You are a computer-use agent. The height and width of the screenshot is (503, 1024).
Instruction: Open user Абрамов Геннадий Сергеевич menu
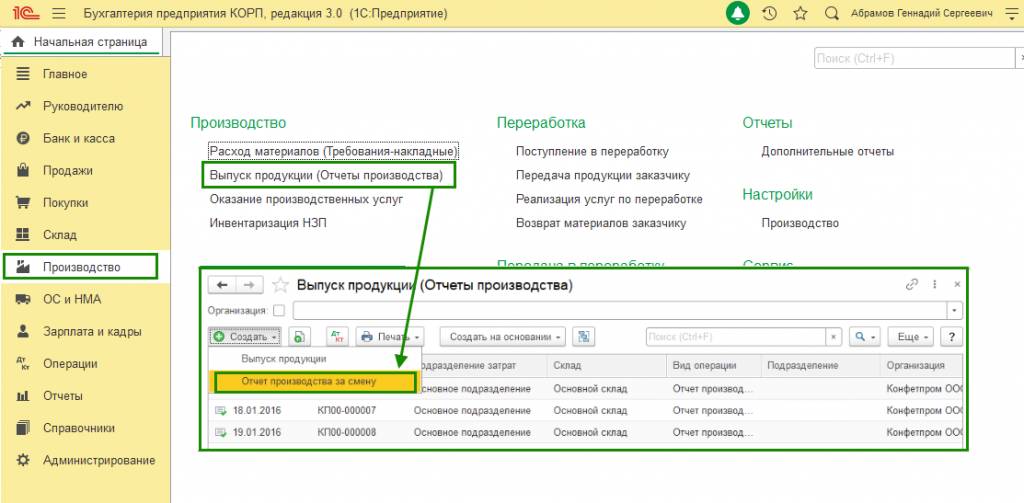tap(921, 13)
